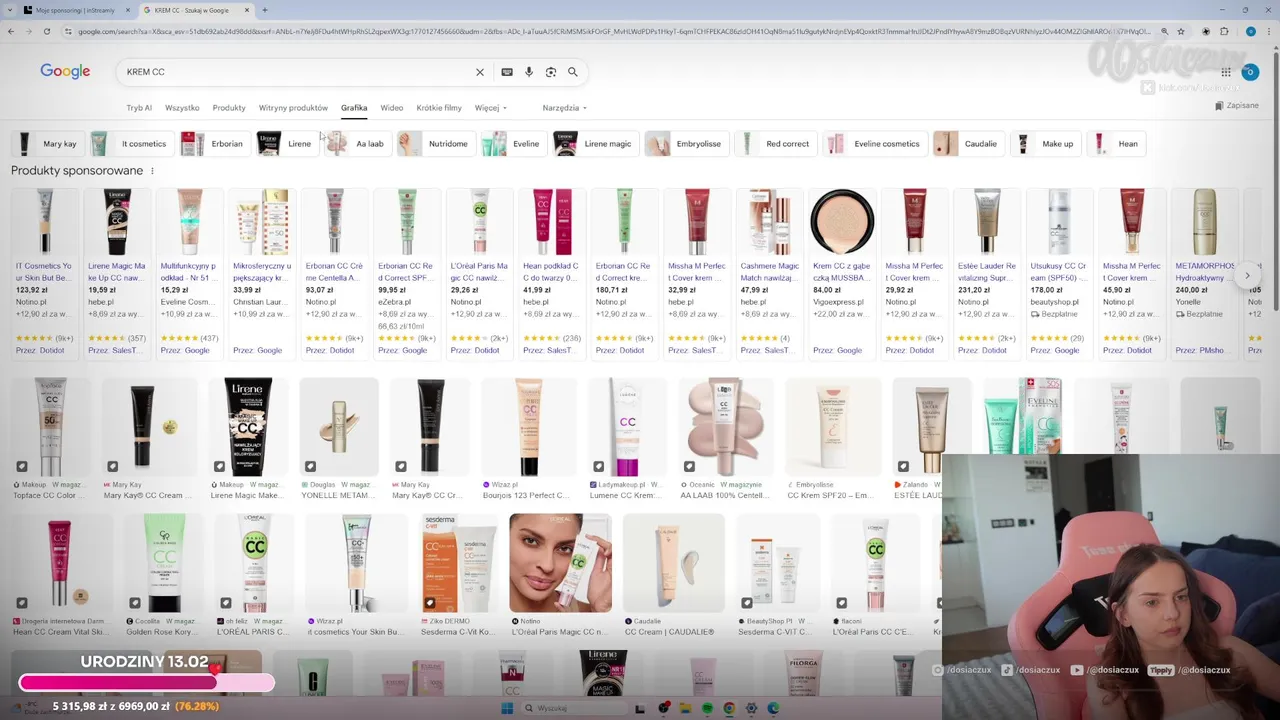Open Lirene Magic Make Up 19,59 zł product
Image resolution: width=1280 pixels, height=720 pixels.
[x=117, y=272]
